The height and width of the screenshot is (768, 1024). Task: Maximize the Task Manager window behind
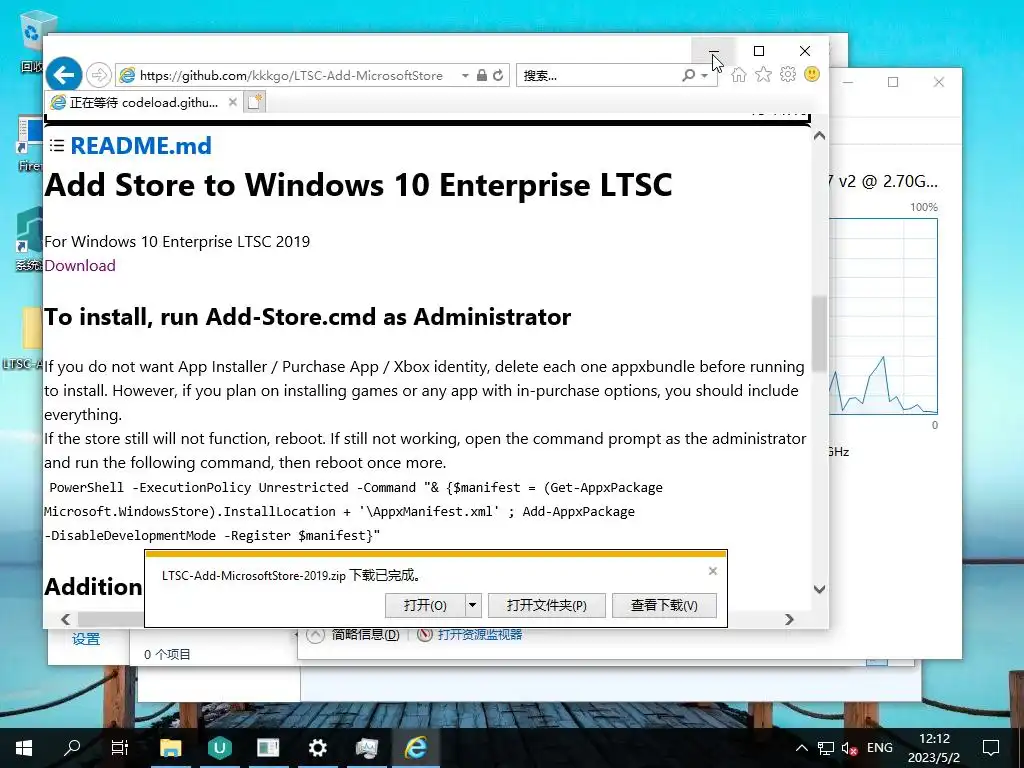click(893, 82)
